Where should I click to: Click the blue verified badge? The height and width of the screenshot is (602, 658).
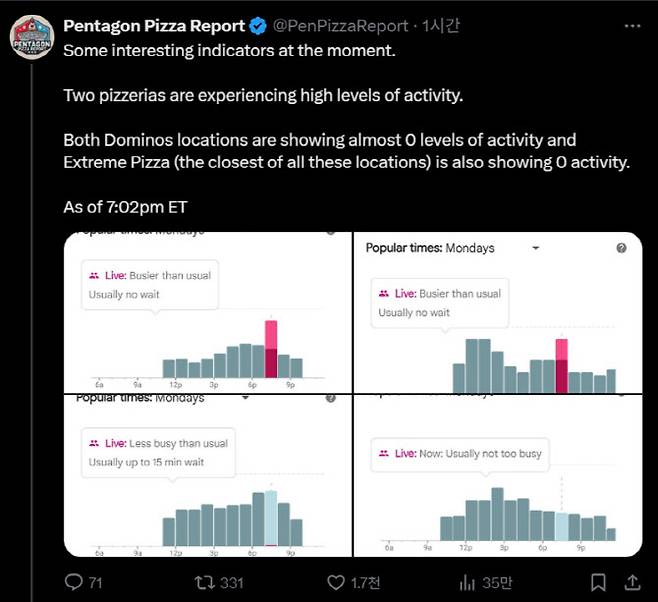pos(256,25)
